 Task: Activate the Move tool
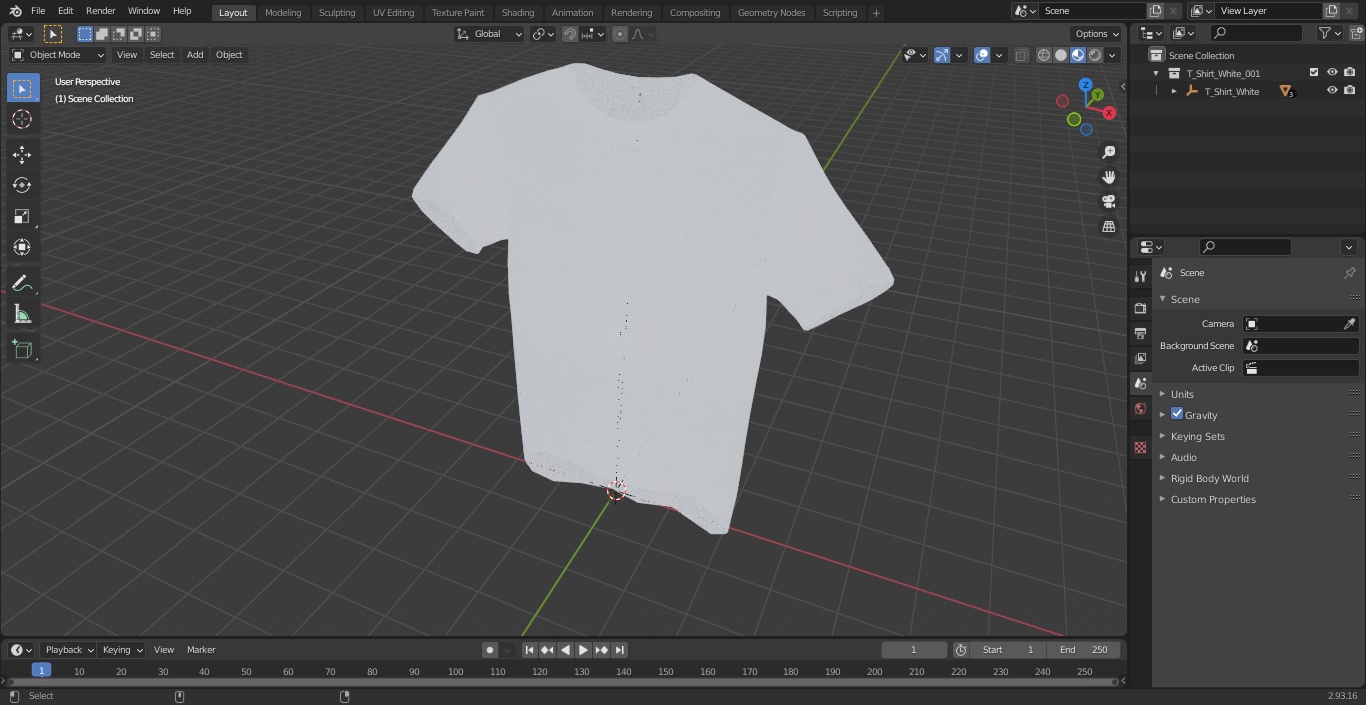22,154
